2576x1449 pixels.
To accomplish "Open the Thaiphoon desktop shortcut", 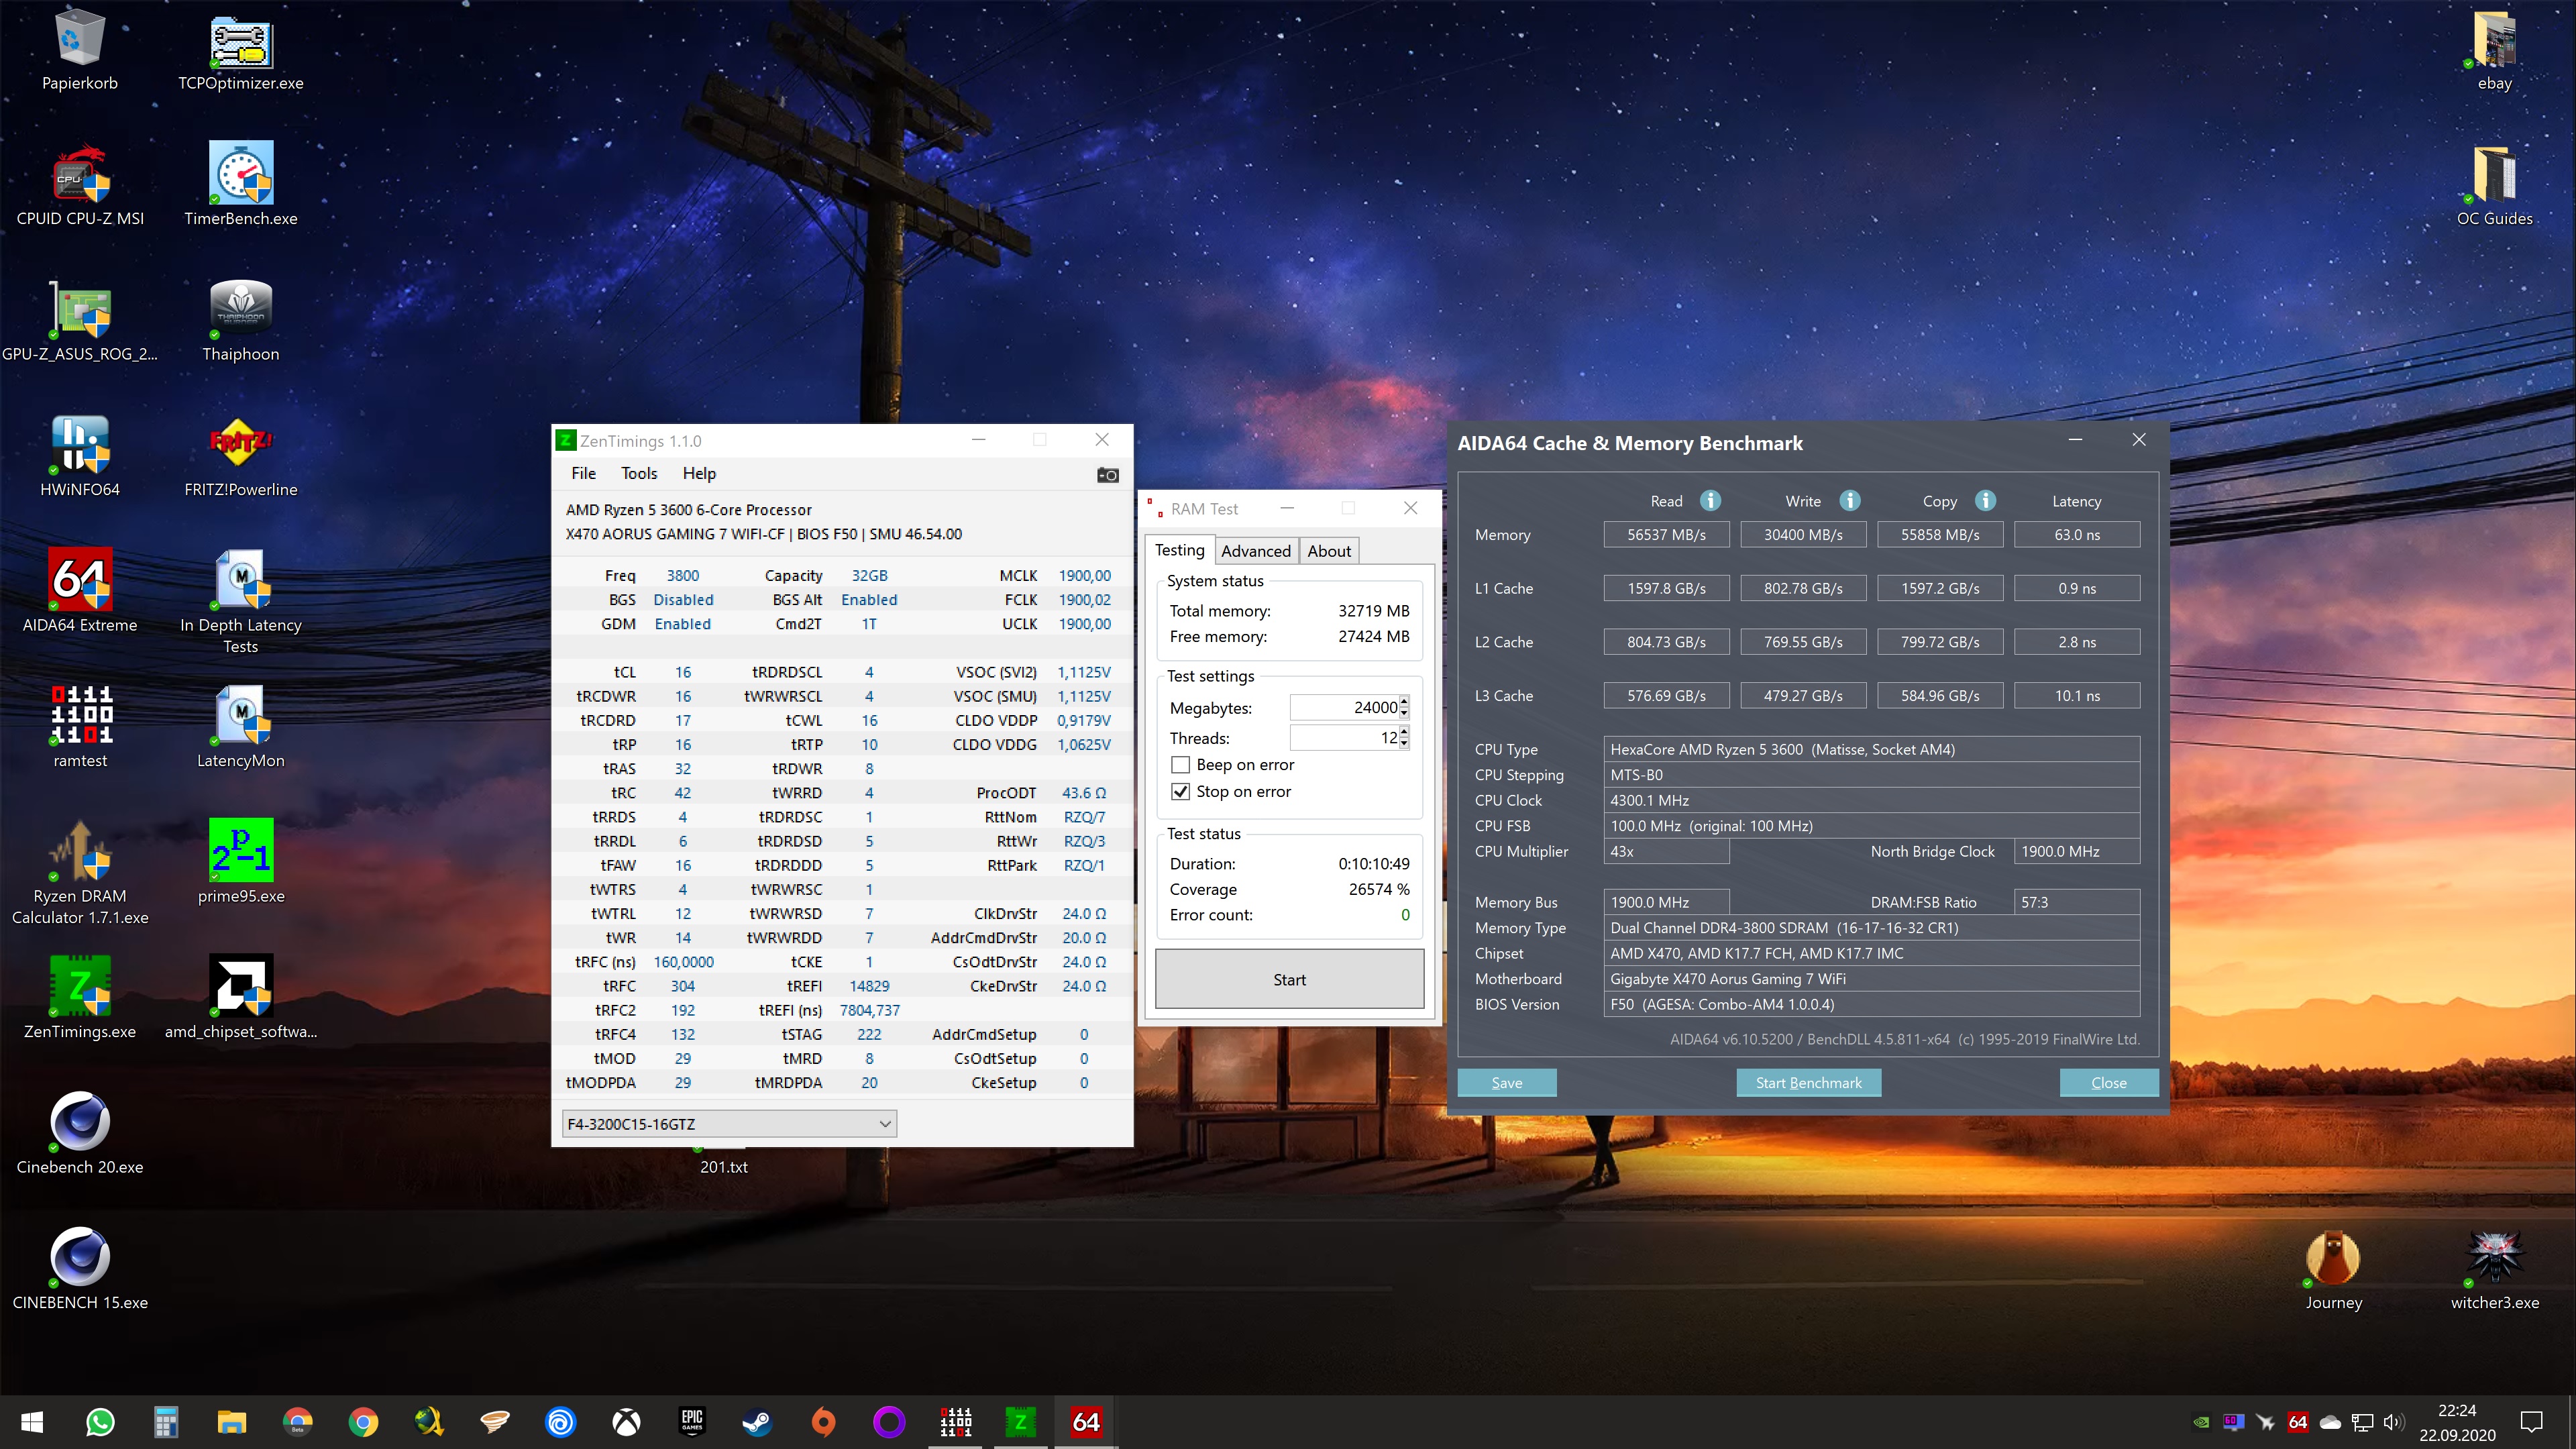I will (x=241, y=320).
